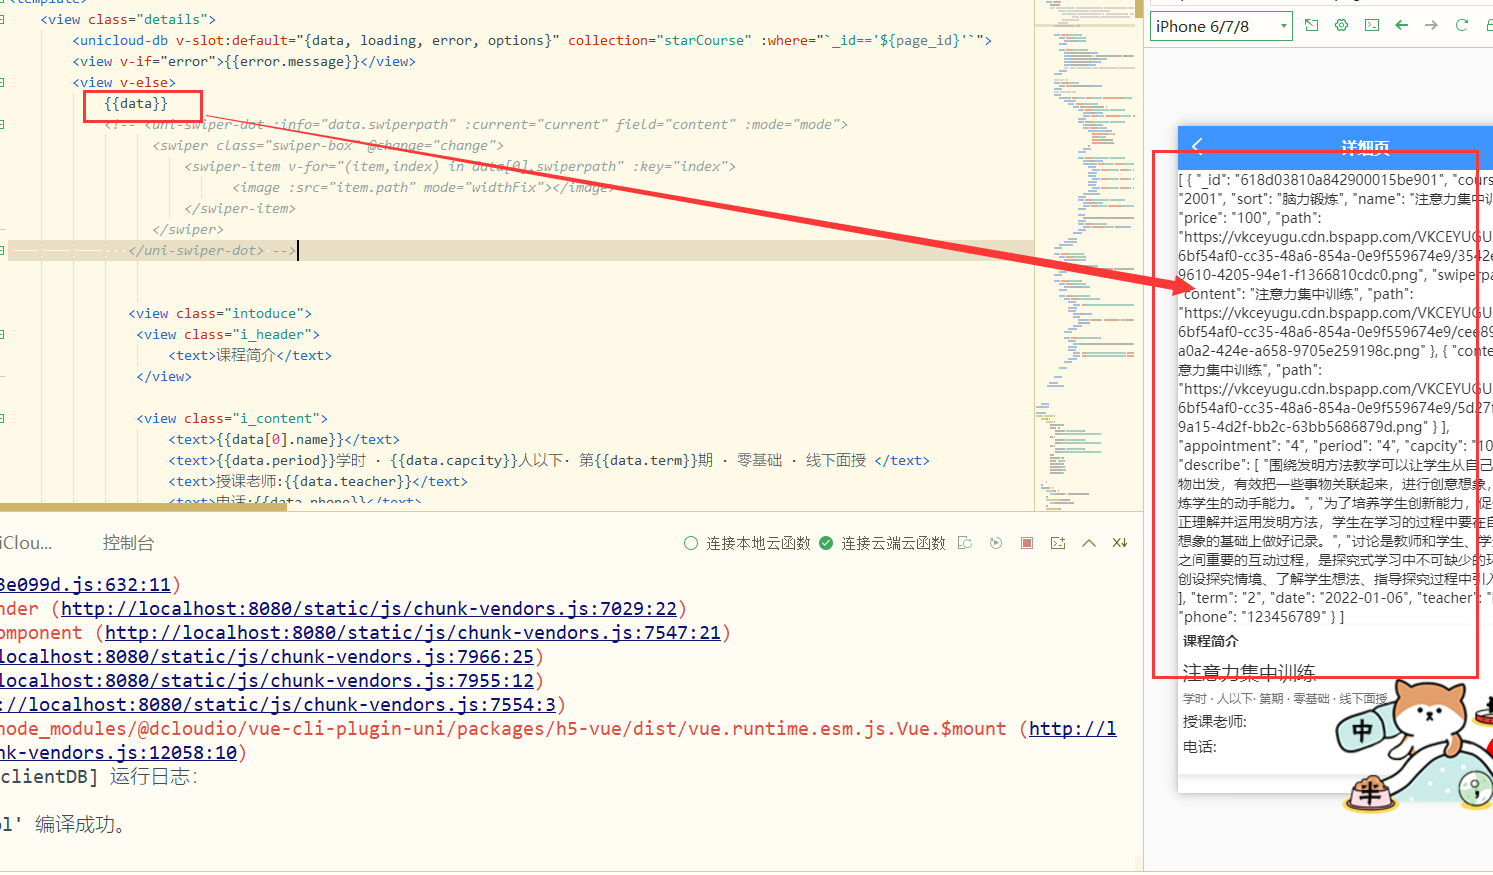Click the rerun icon in console toolbar

click(995, 543)
